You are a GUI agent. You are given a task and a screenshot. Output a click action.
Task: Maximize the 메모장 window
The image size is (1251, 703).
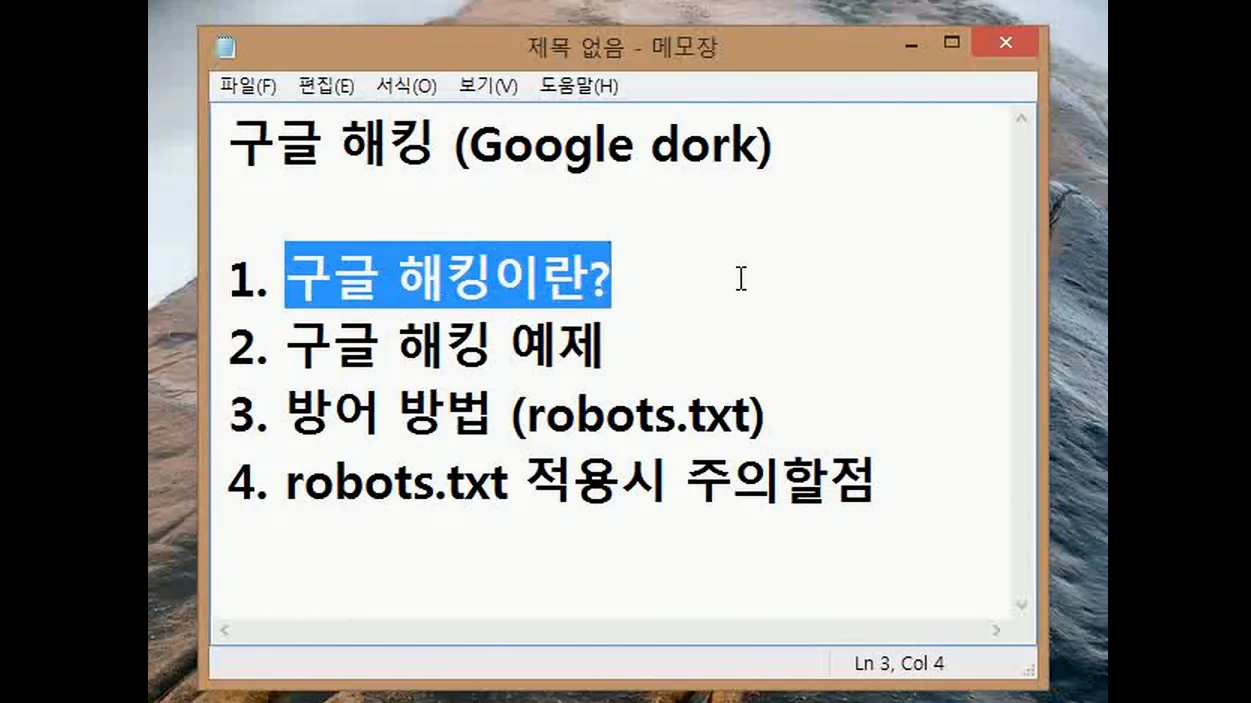952,43
